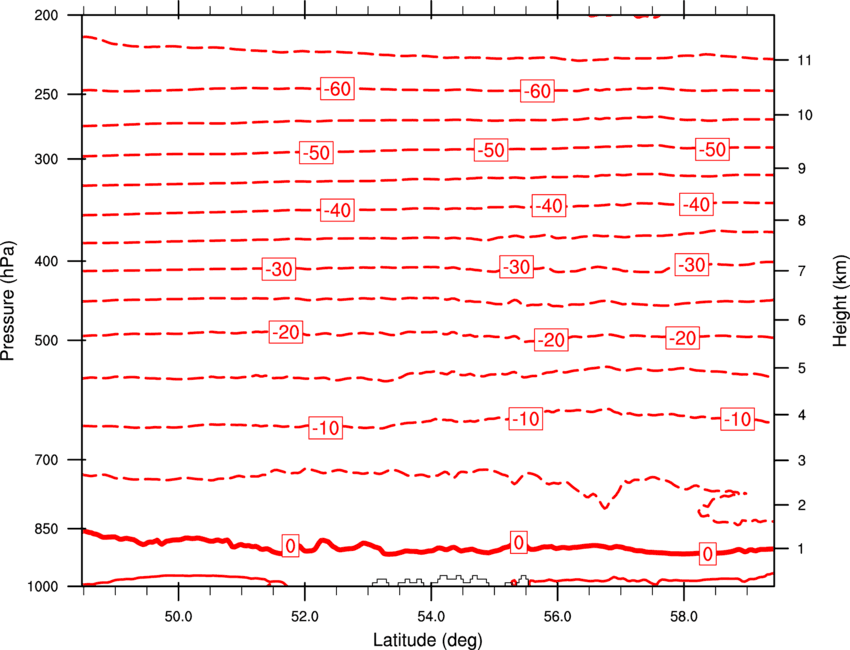The image size is (850, 650).
Task: Pick the 7 km height tick label
Action: pos(802,271)
